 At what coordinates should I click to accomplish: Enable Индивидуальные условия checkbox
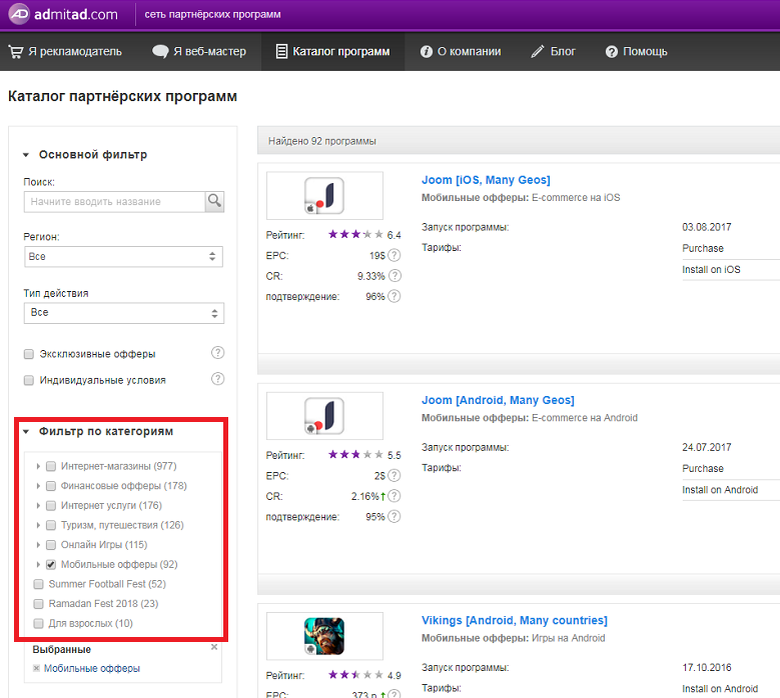(29, 380)
